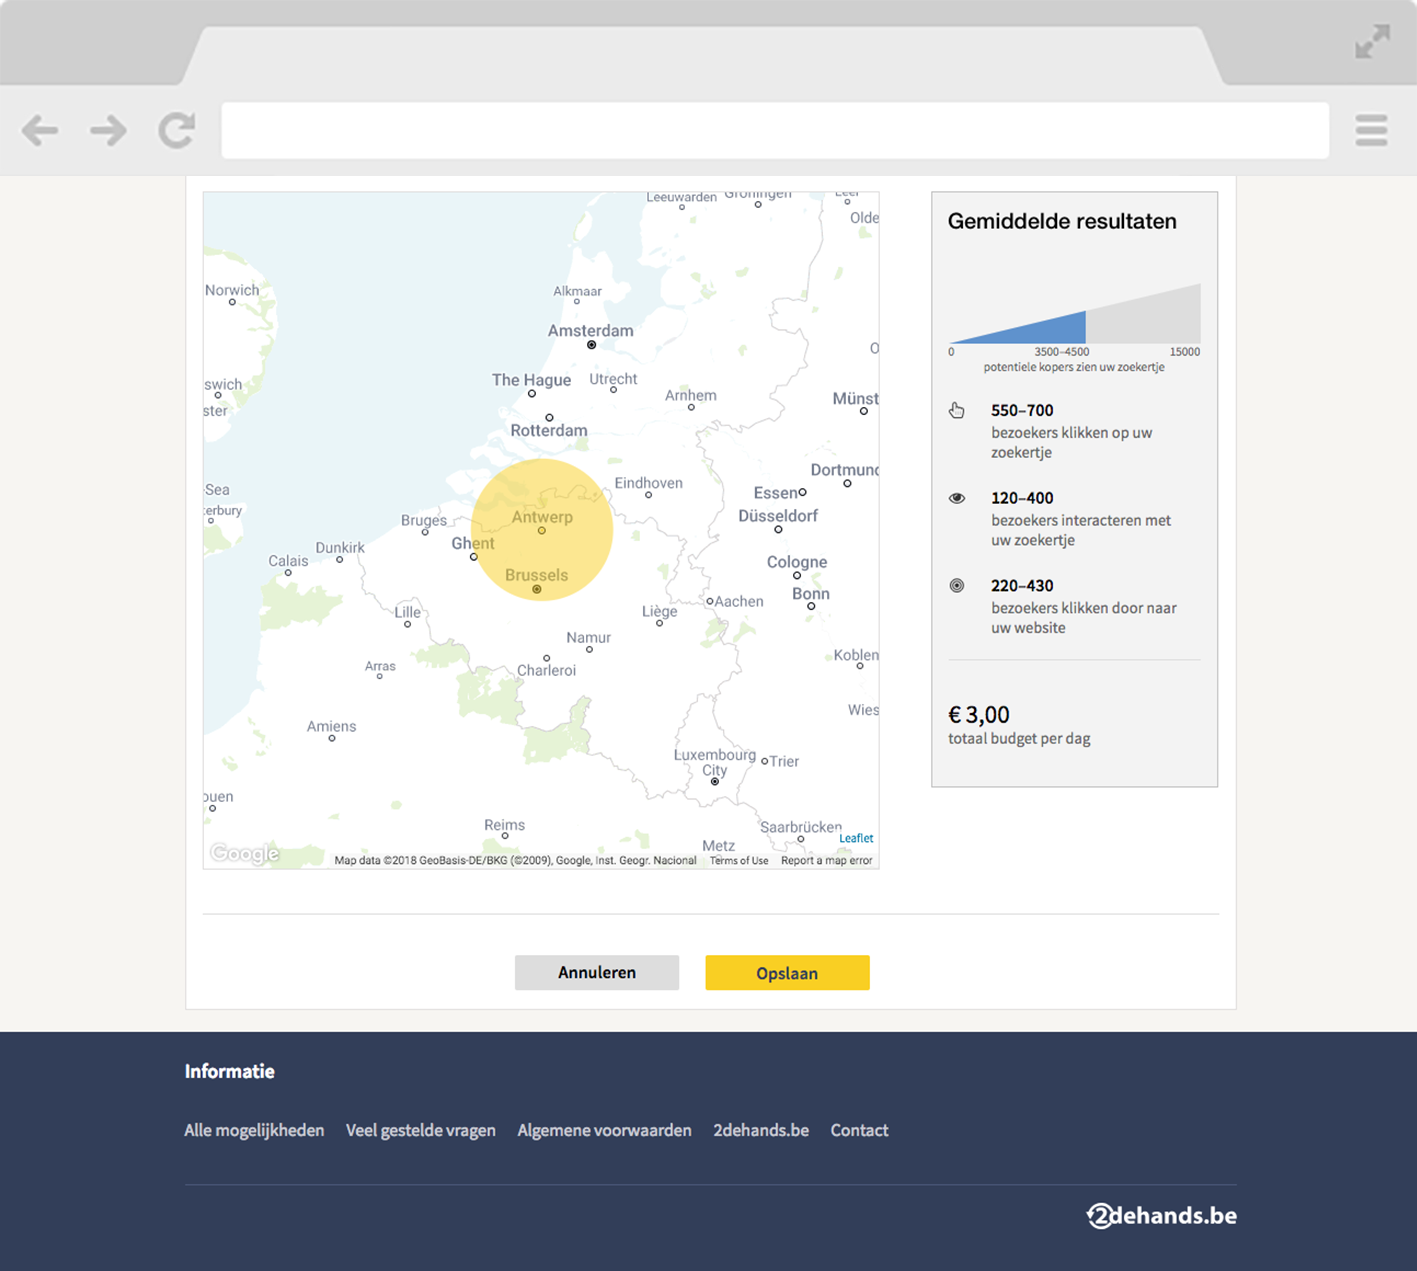
Task: Click the Ghent label on map
Action: (x=473, y=543)
